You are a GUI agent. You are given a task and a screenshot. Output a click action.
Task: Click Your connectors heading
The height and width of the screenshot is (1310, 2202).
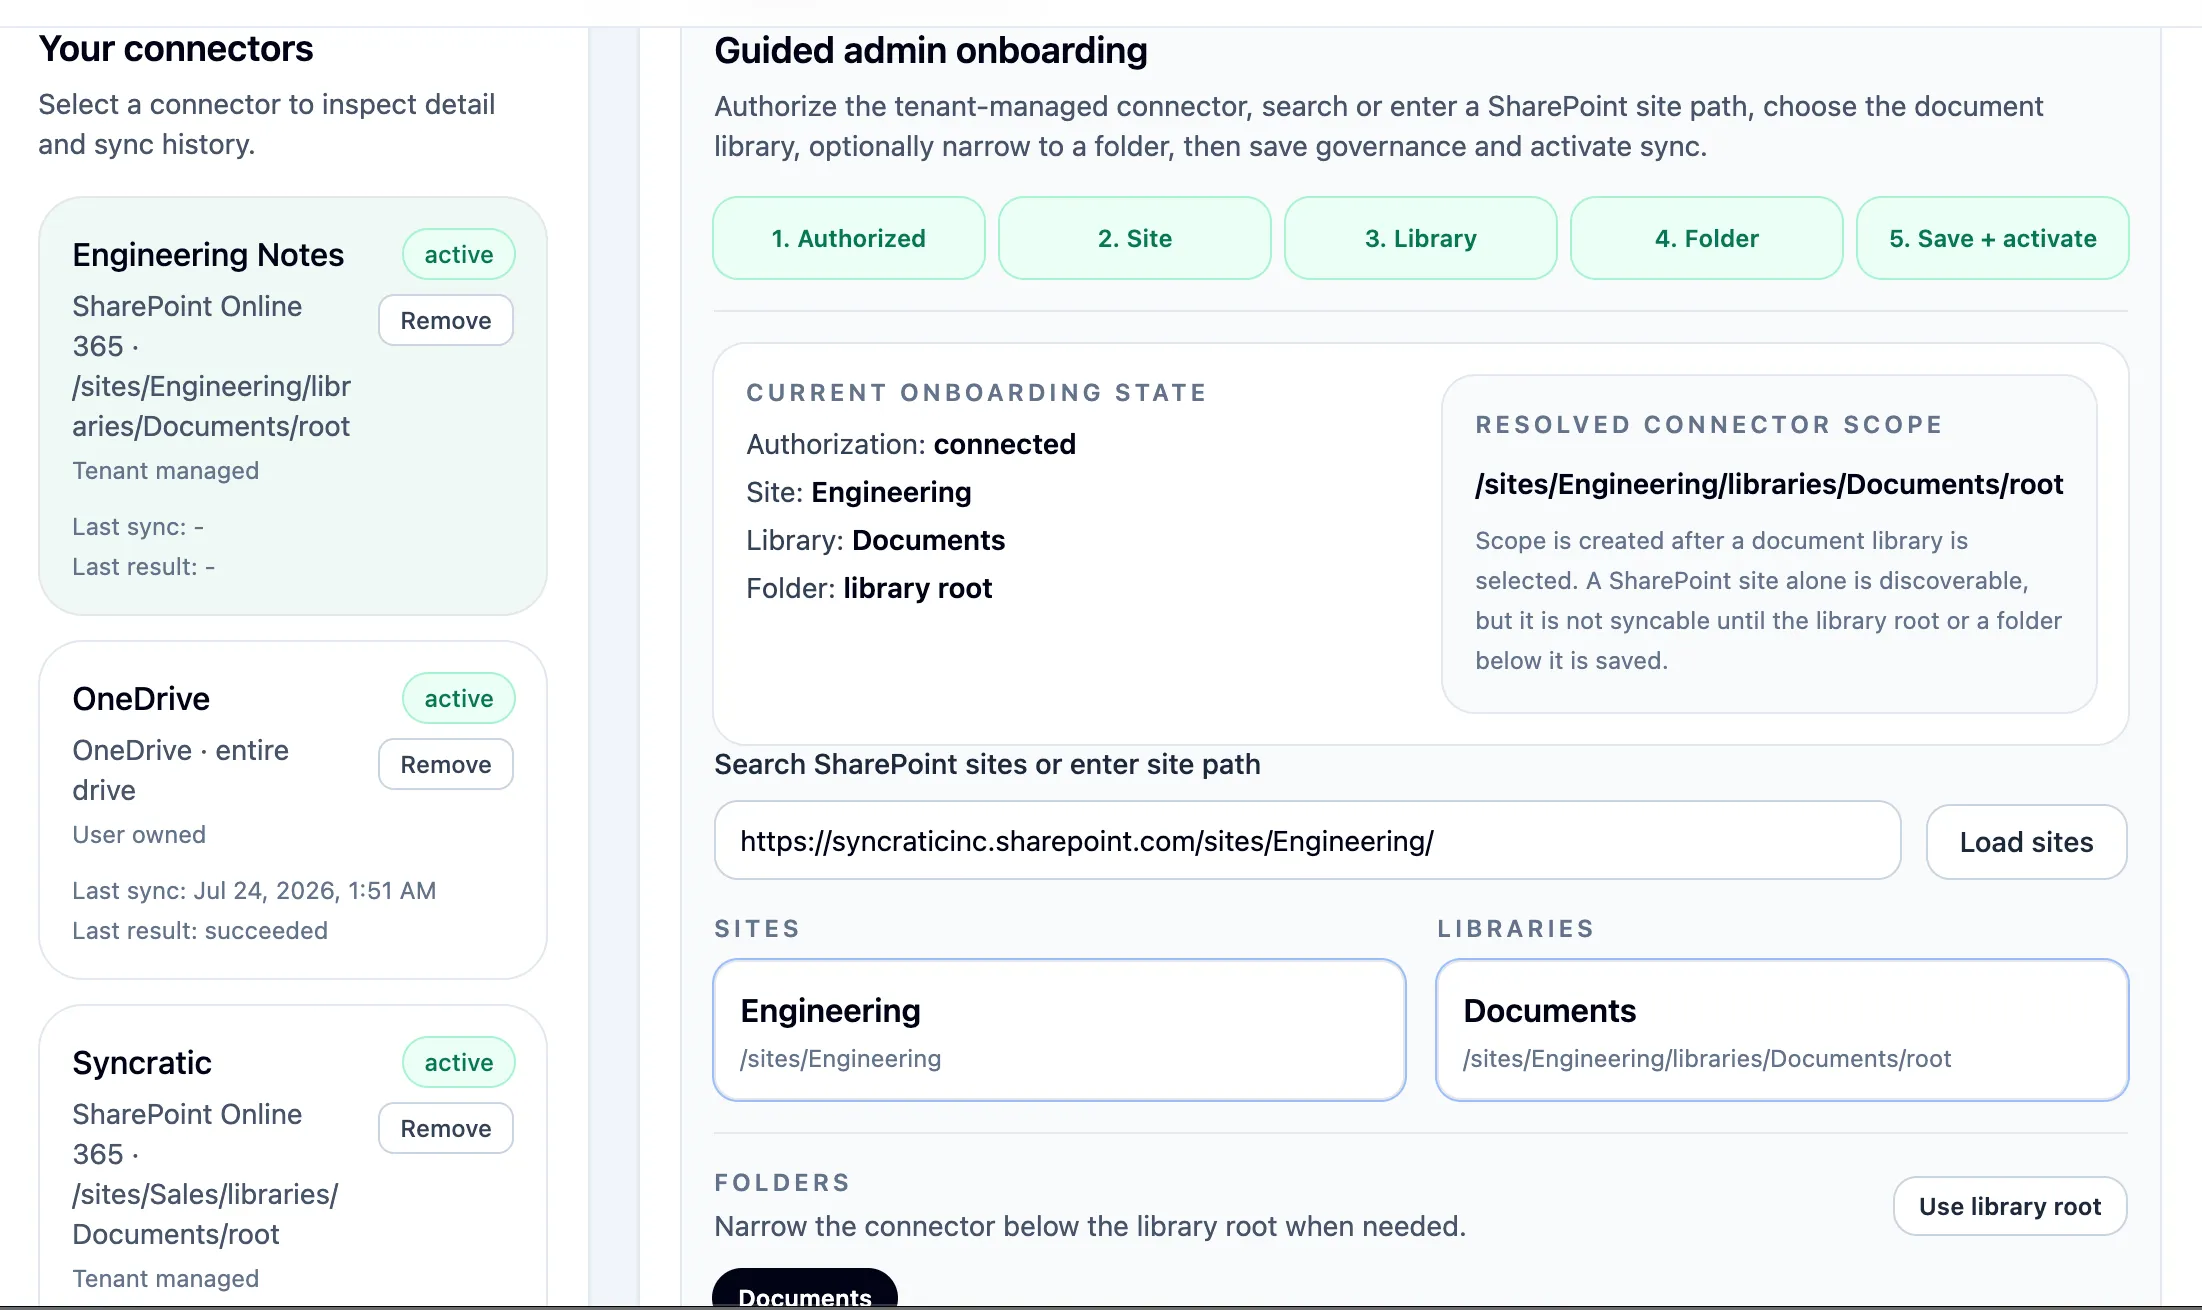point(176,48)
